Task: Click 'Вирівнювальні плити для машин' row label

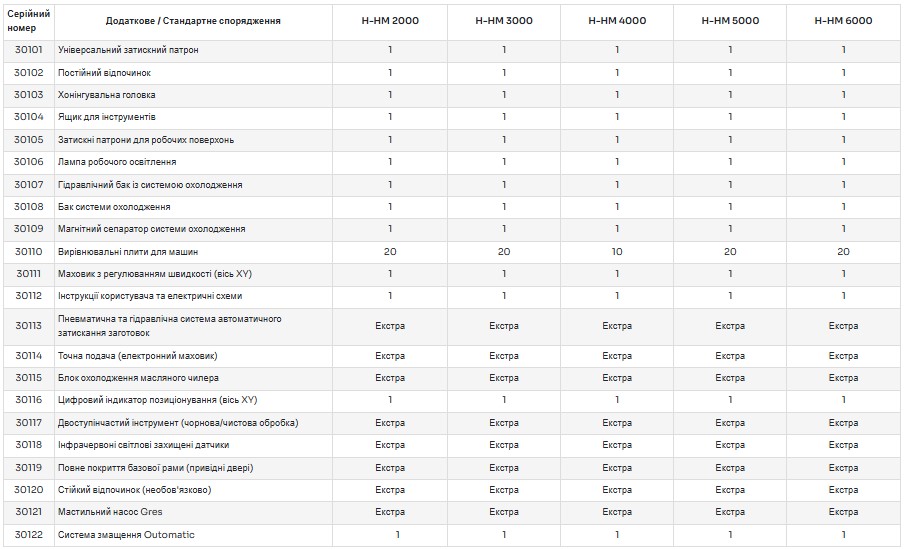Action: tap(127, 252)
